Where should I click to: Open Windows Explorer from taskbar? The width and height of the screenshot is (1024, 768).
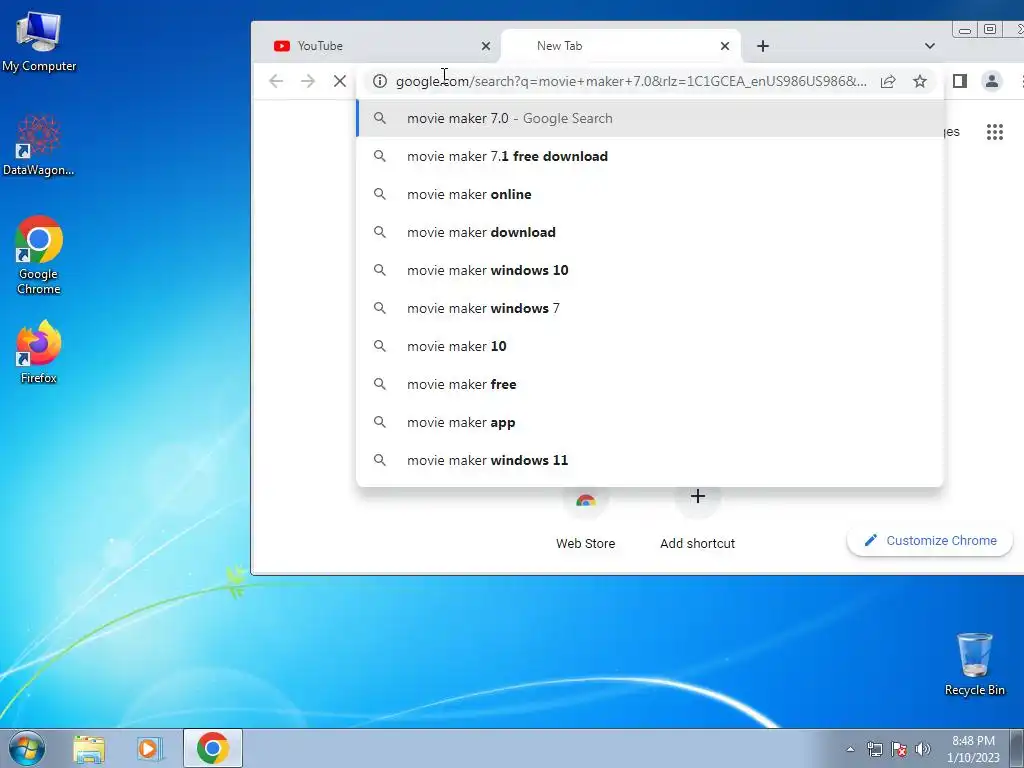pyautogui.click(x=89, y=748)
